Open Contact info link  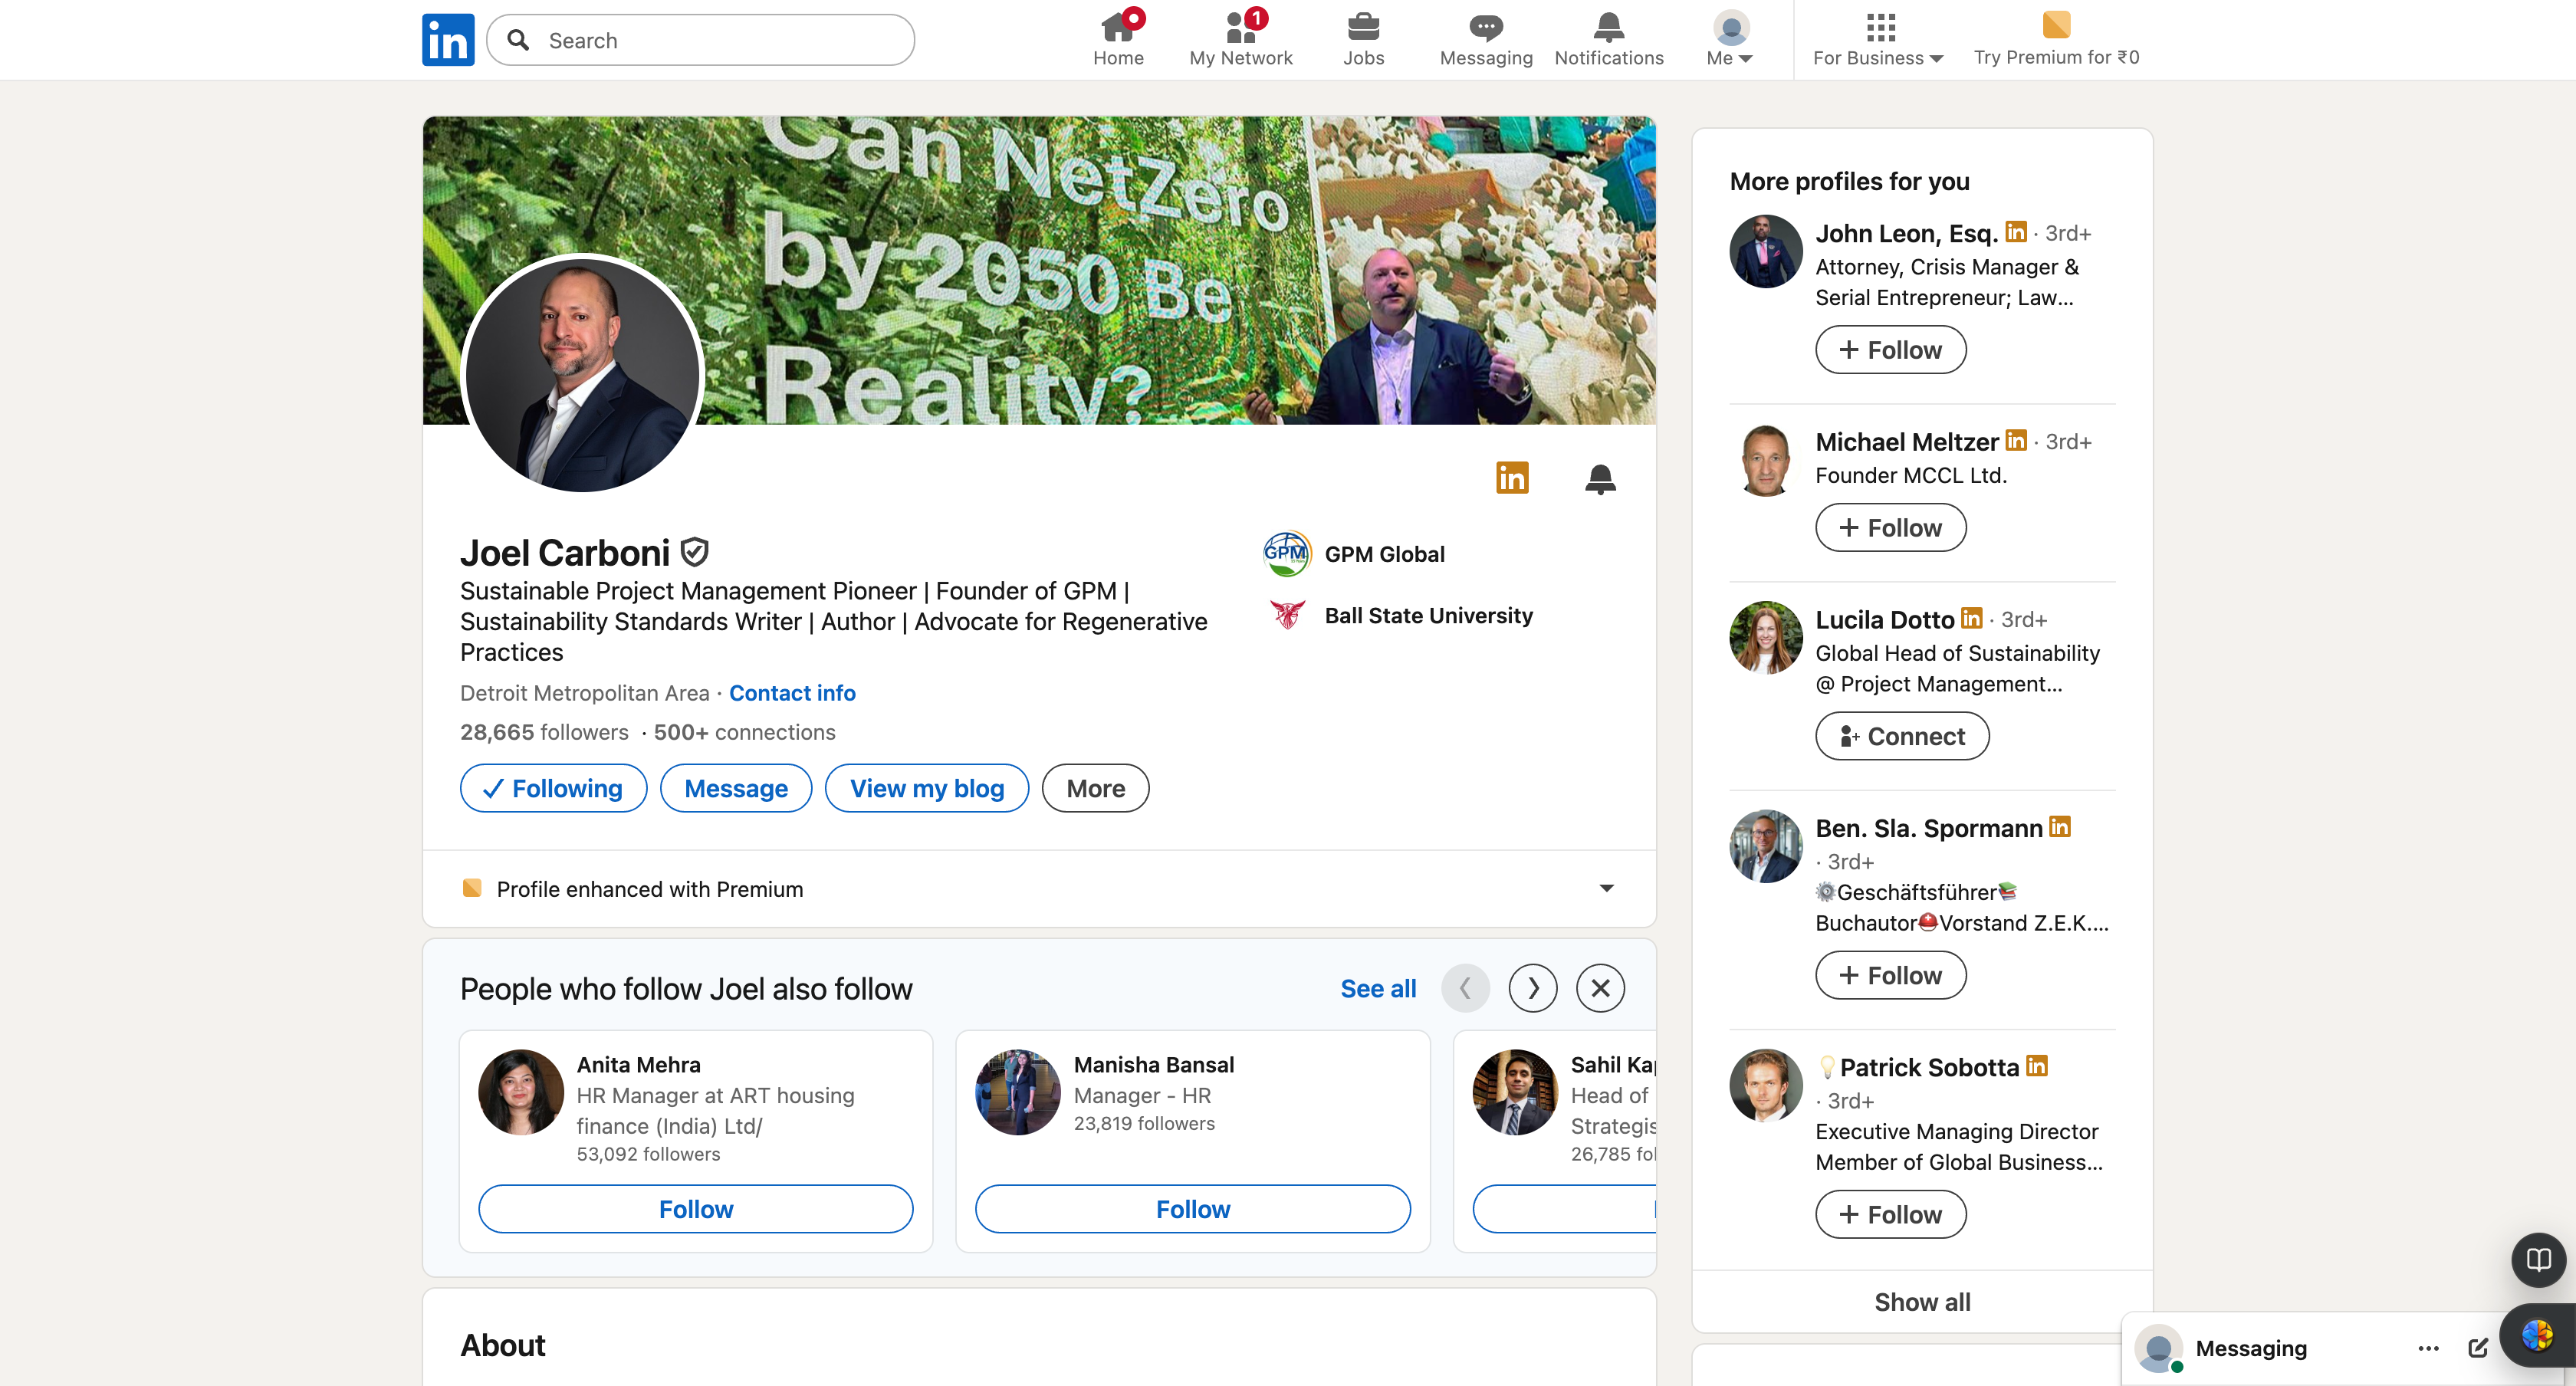point(792,693)
